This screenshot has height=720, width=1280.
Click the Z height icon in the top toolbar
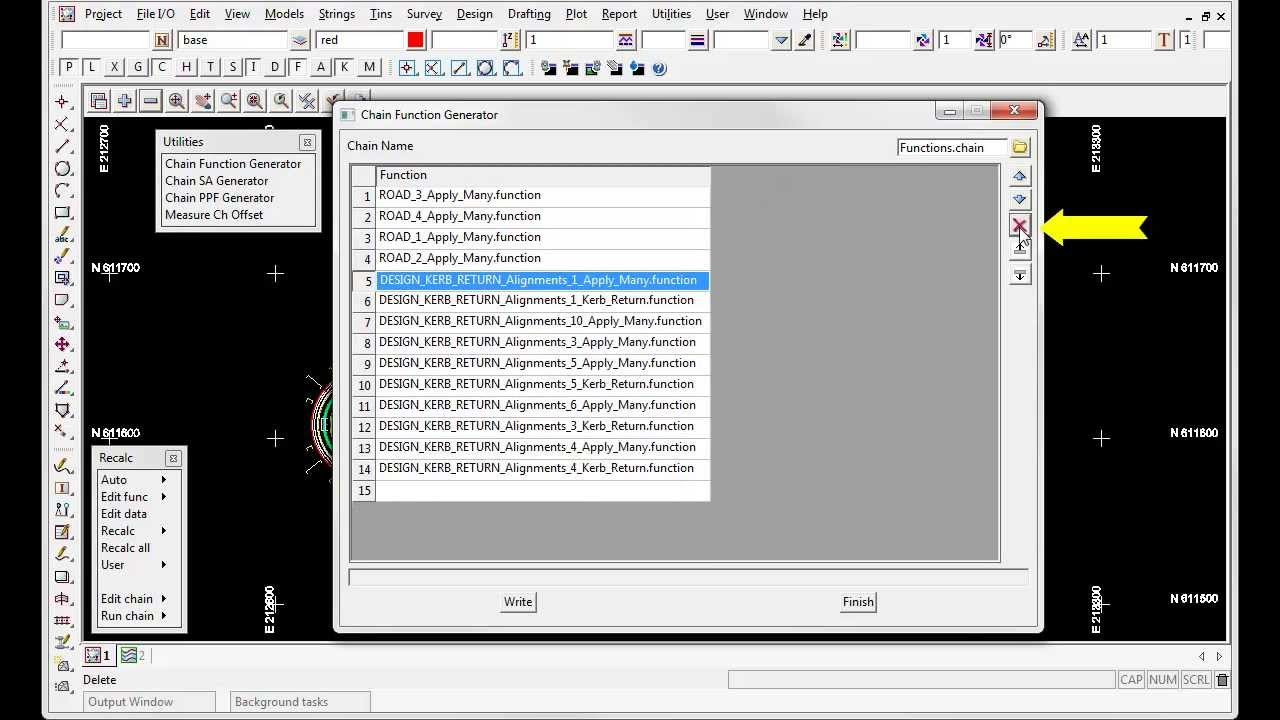(509, 40)
